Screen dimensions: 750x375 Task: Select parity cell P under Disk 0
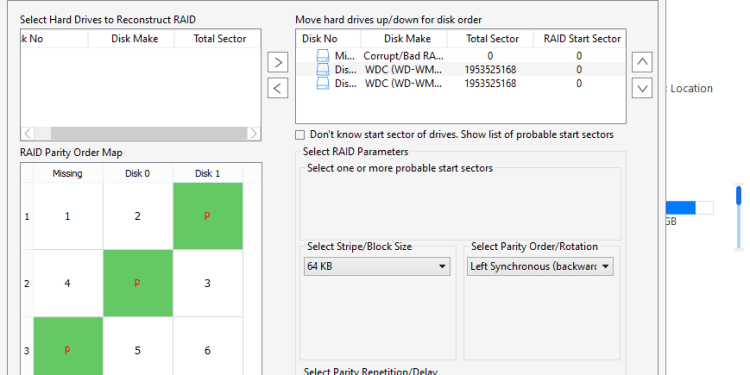point(138,283)
